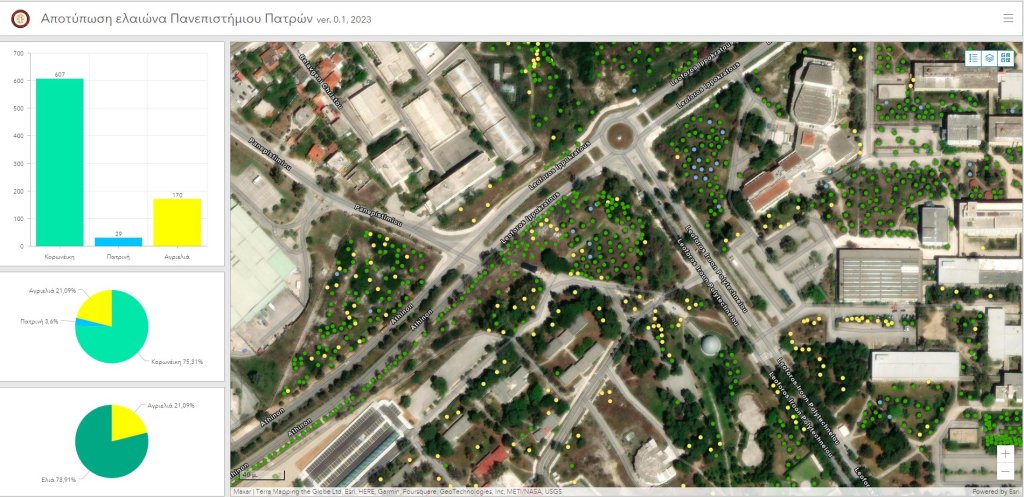Zoom out of the map

[1004, 471]
